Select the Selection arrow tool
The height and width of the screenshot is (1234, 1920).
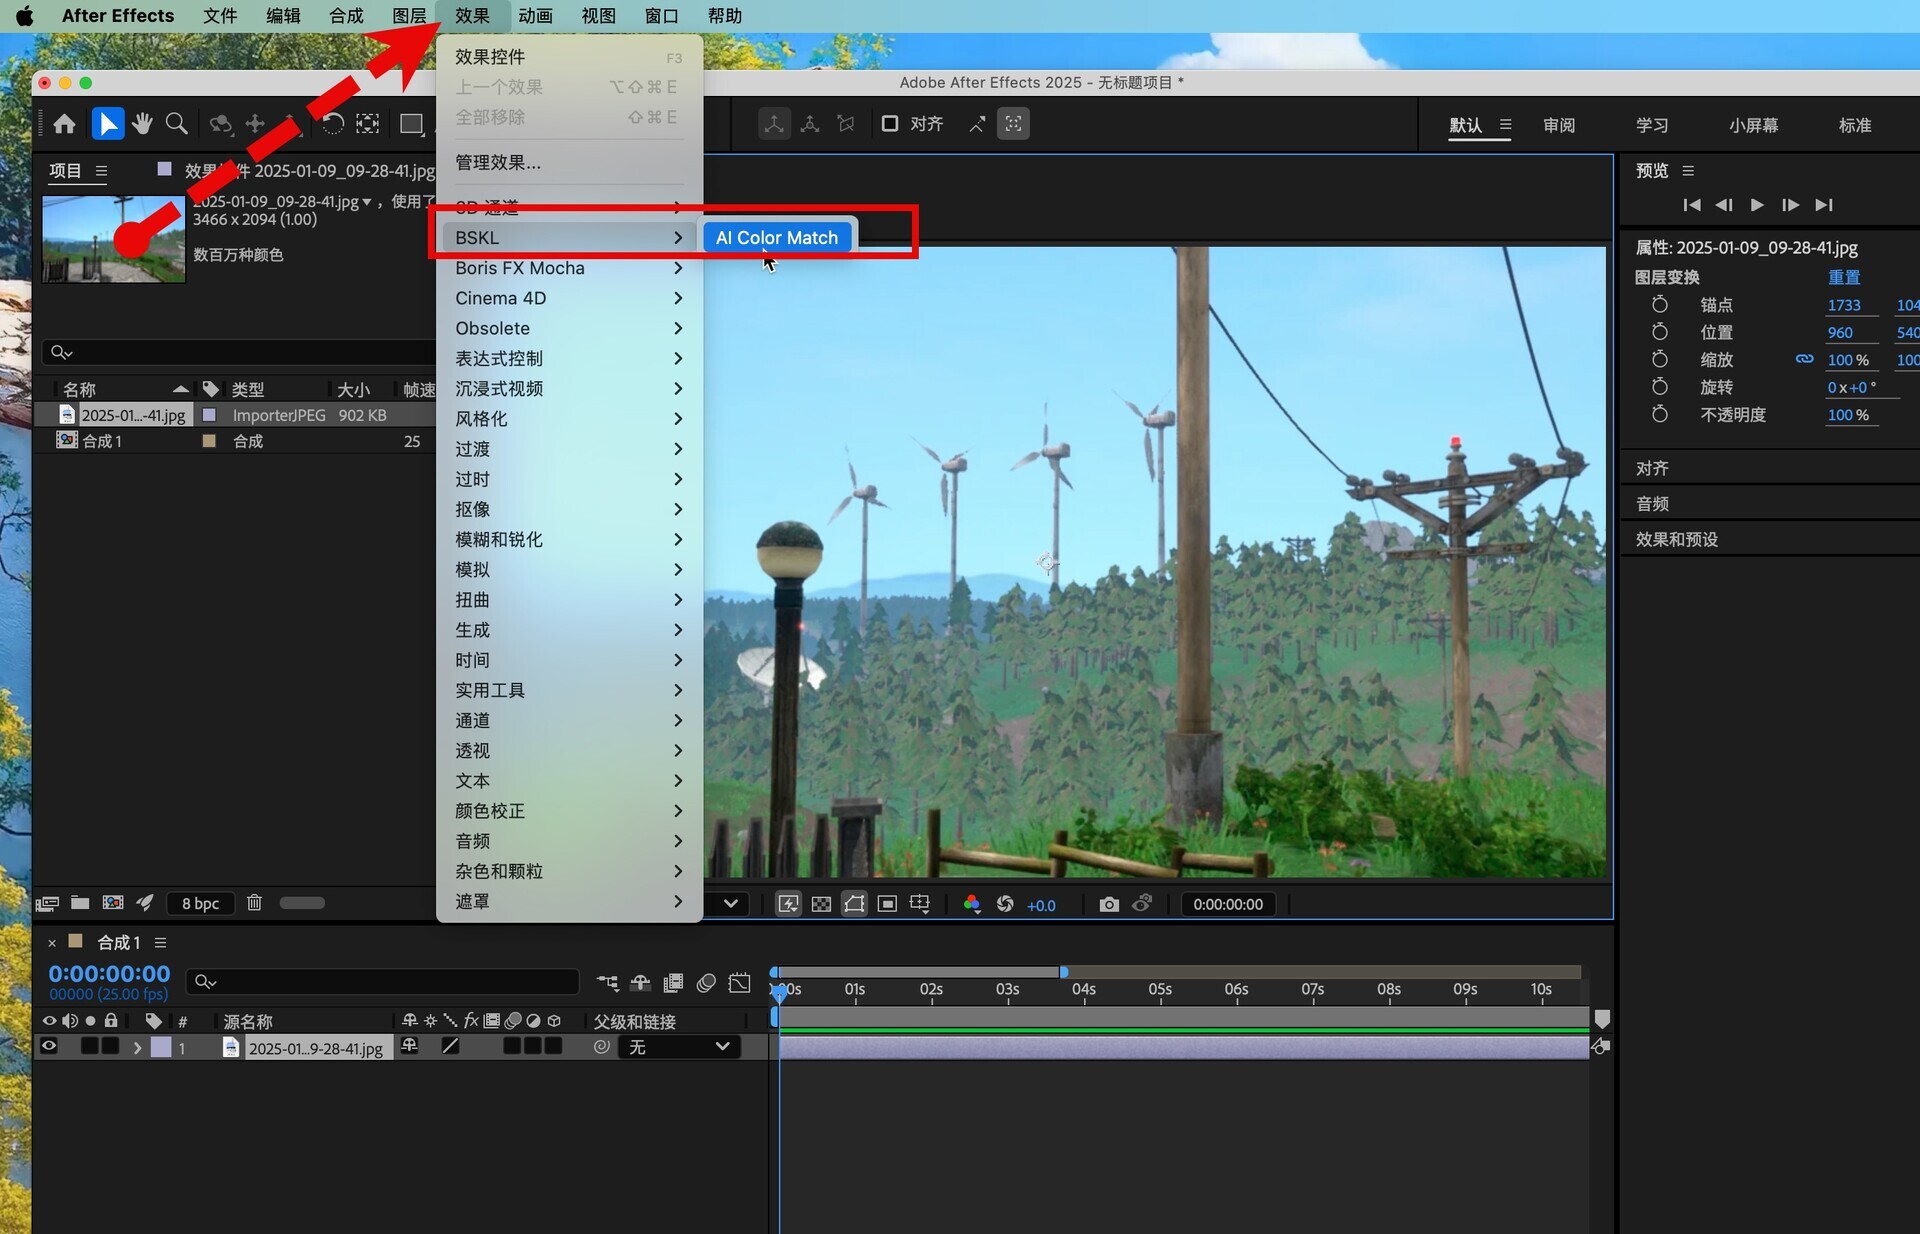pos(107,124)
